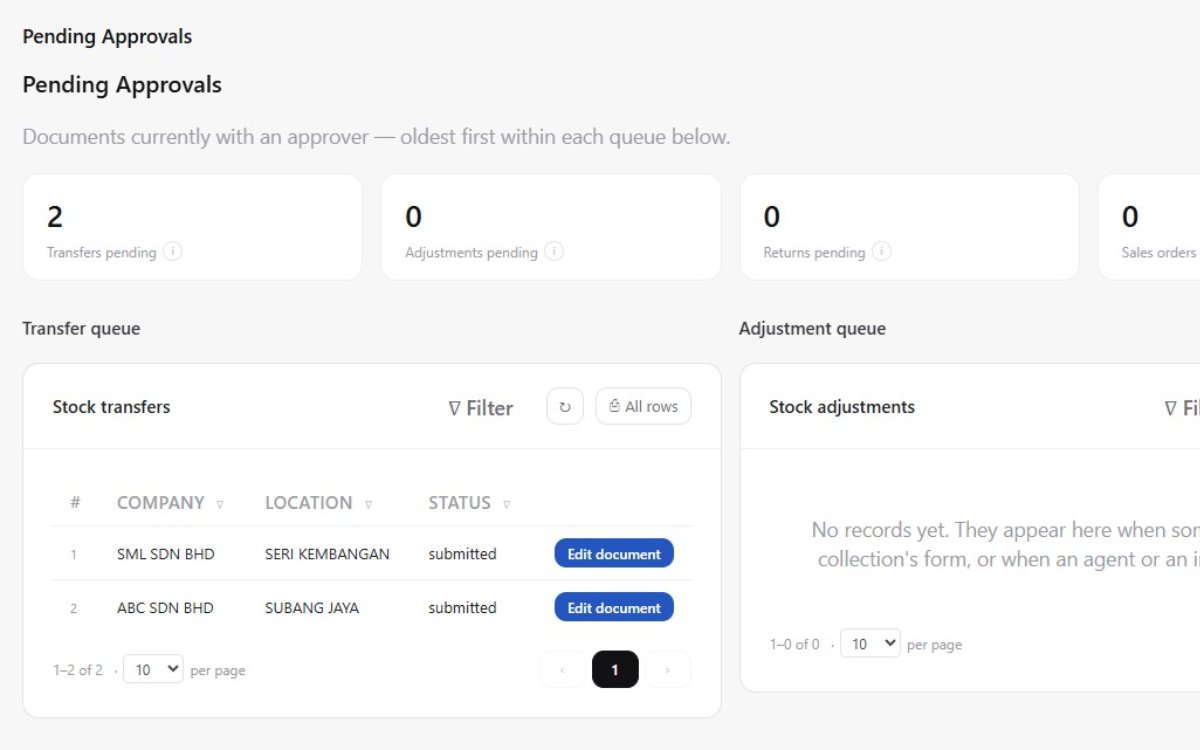Click the SUBANG JAYA location cell
This screenshot has width=1200, height=750.
pyautogui.click(x=312, y=608)
